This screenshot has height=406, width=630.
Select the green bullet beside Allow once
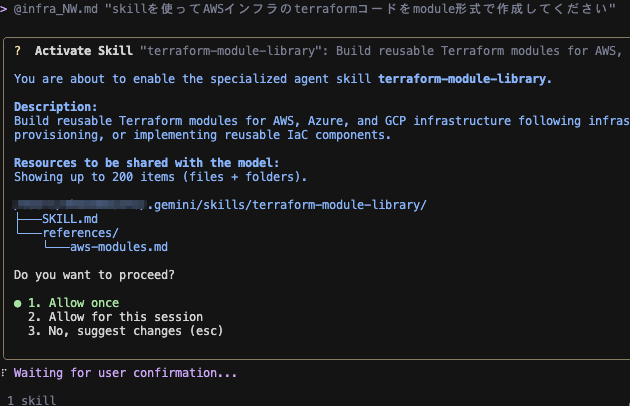[17, 303]
